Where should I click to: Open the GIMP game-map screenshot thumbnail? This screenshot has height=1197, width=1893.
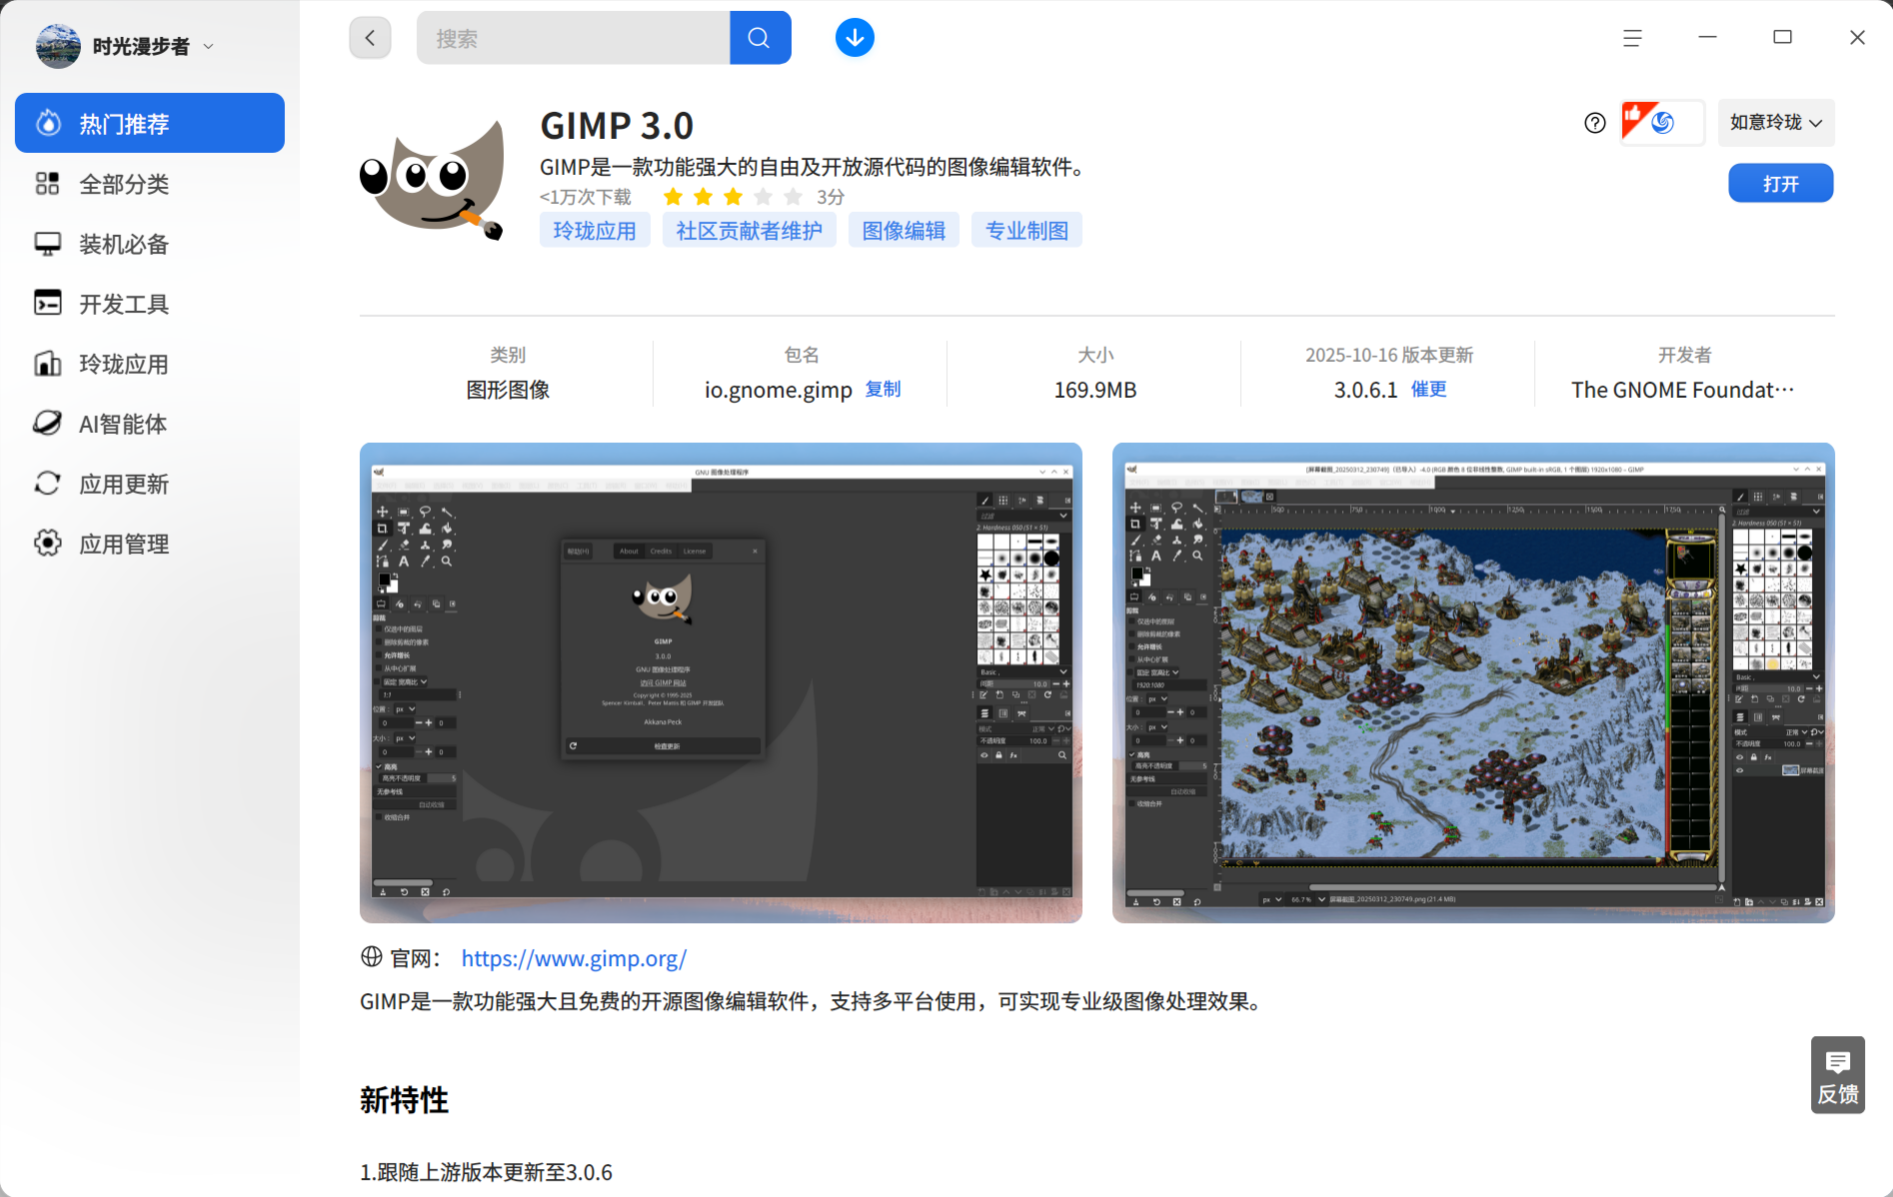[x=1473, y=682]
